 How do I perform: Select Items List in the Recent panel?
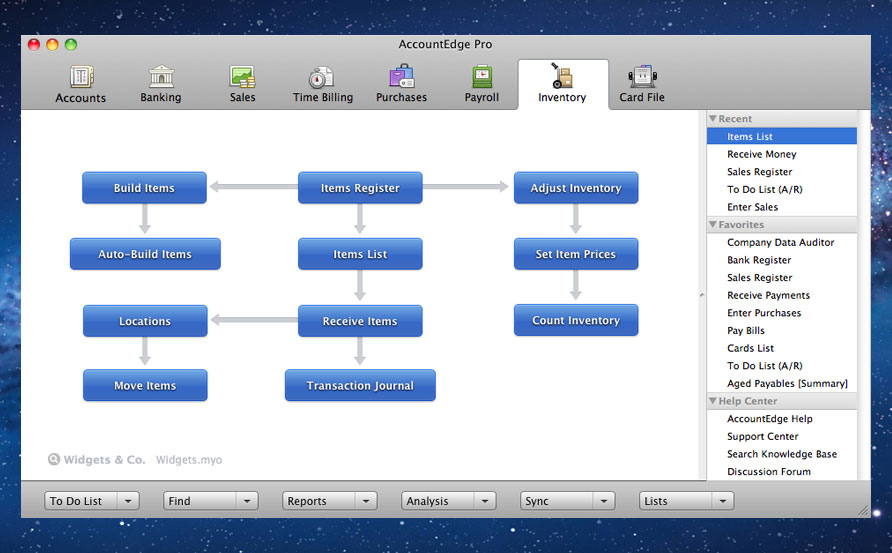(782, 136)
